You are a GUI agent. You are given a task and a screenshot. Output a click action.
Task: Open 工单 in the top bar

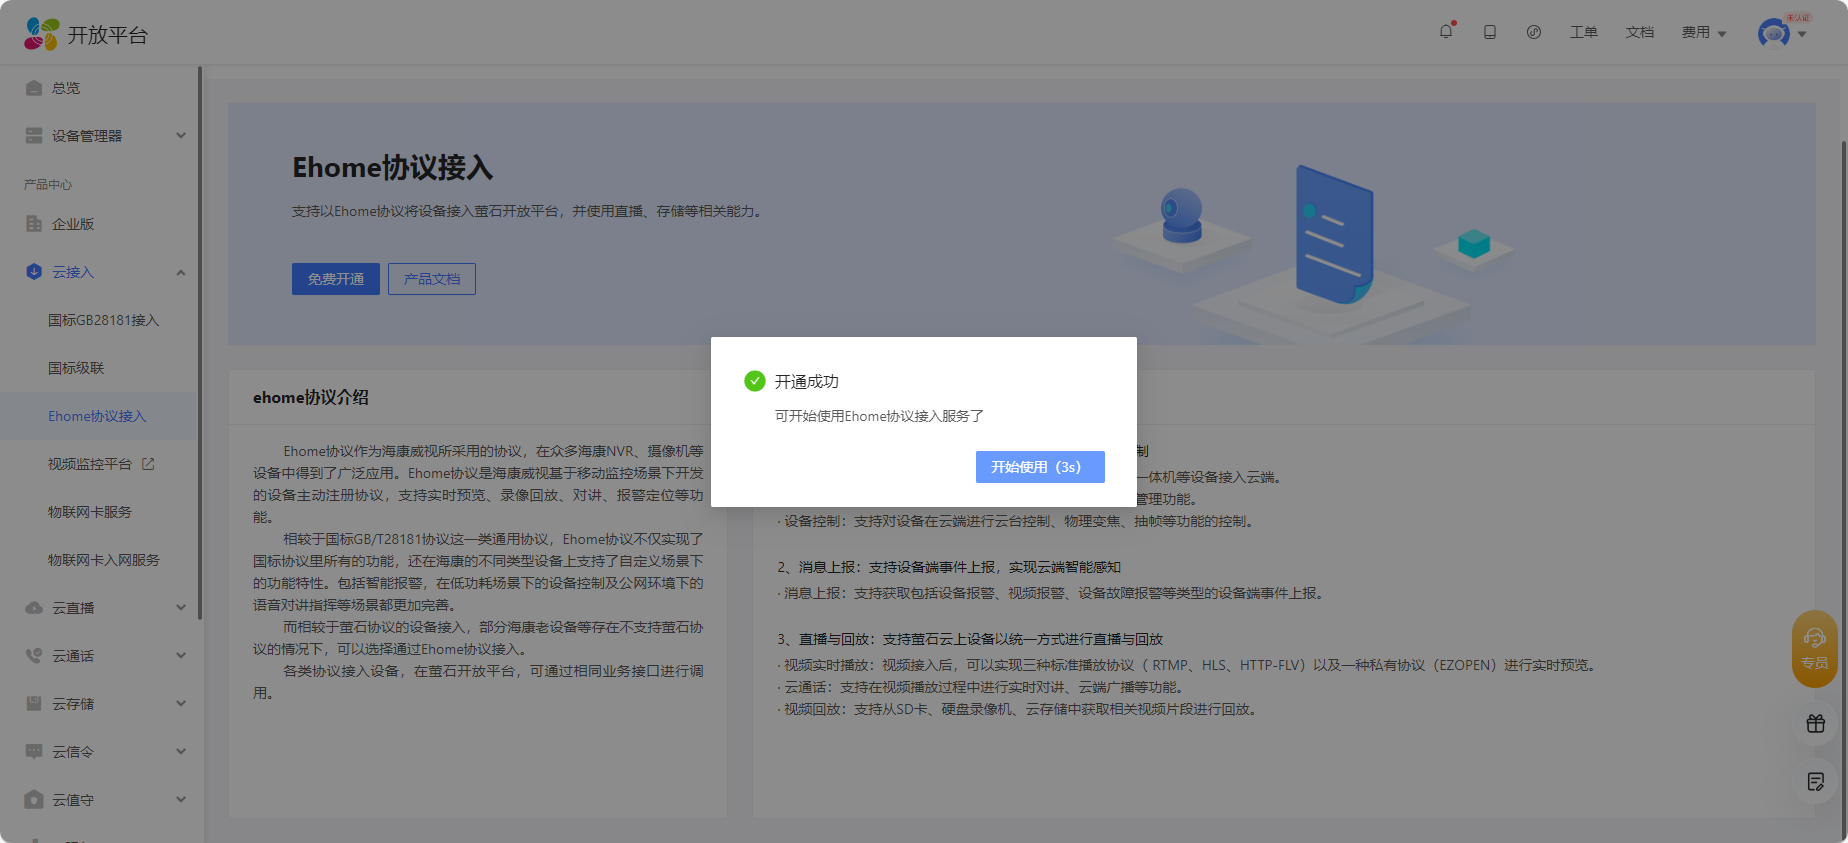tap(1584, 32)
